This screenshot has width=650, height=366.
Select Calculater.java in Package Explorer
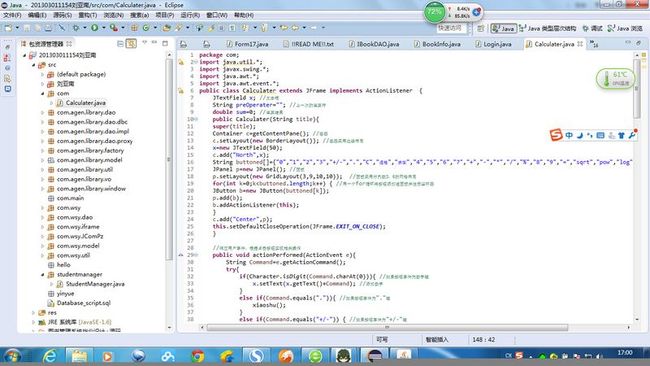85,103
